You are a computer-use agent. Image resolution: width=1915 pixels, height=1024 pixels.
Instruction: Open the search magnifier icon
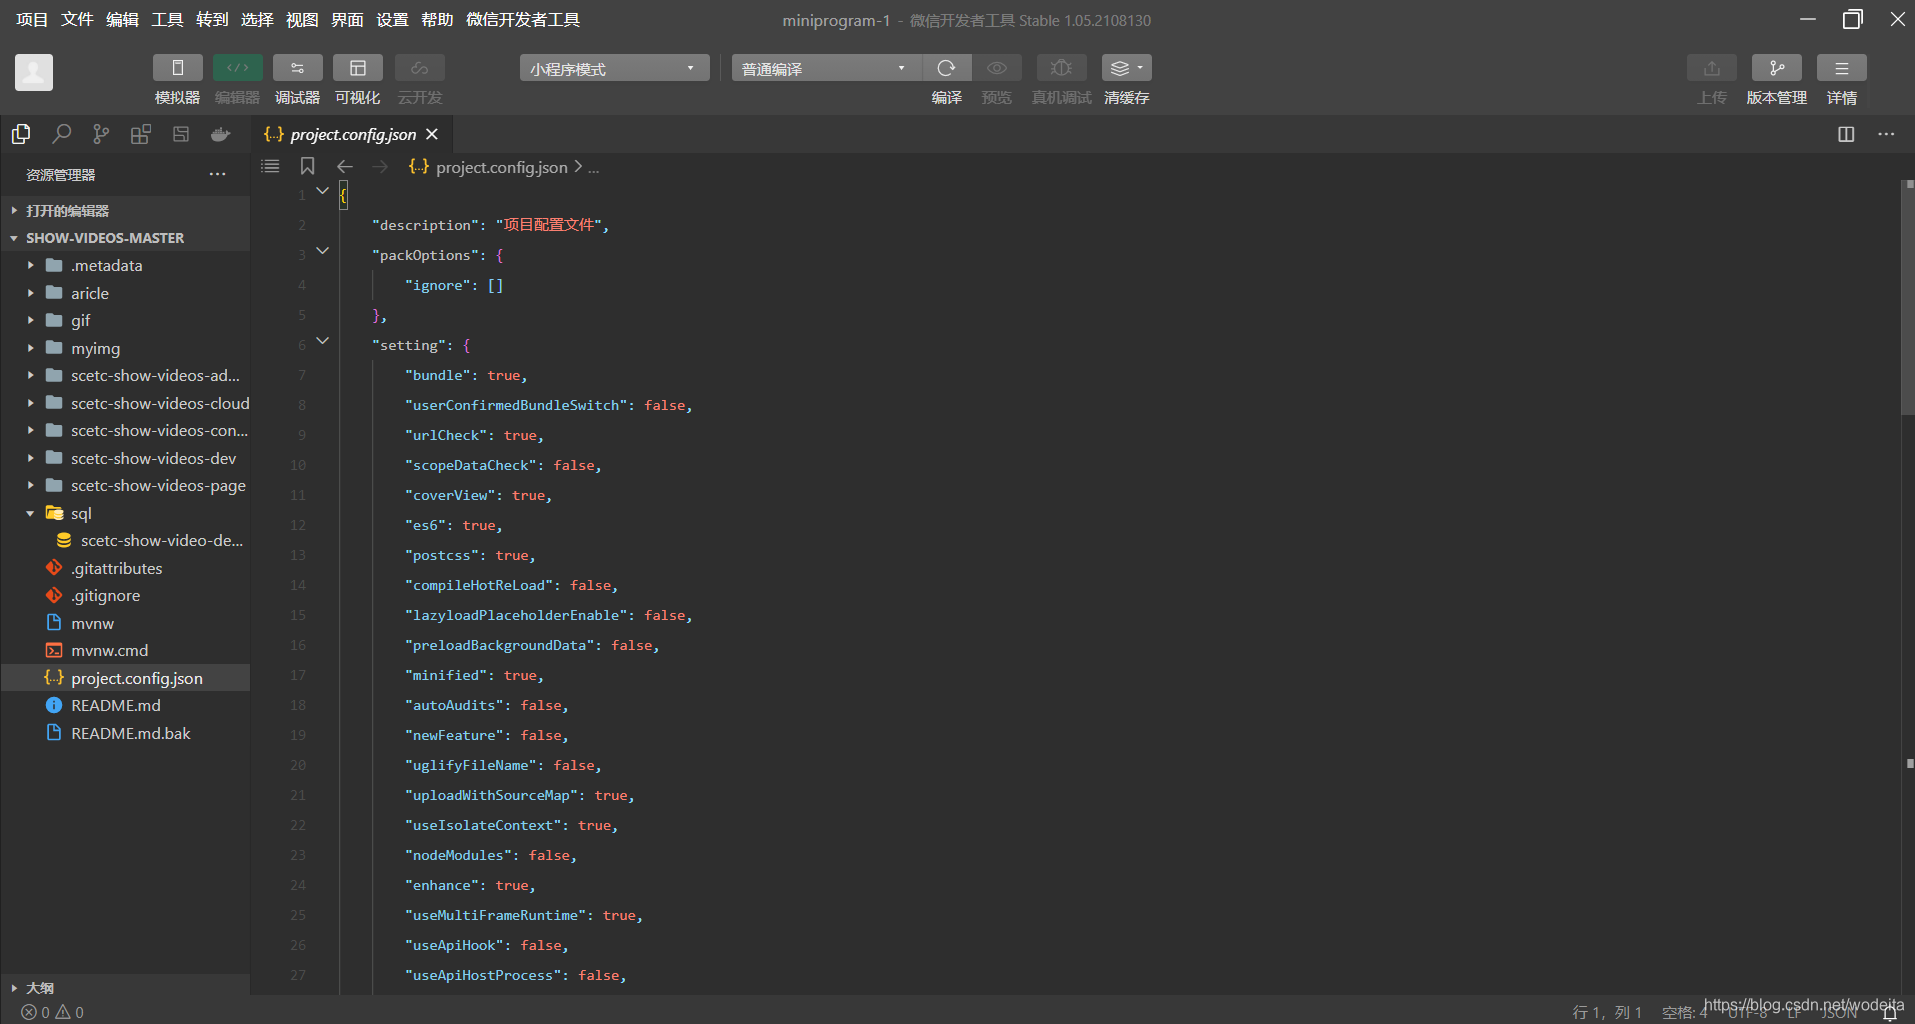coord(61,134)
